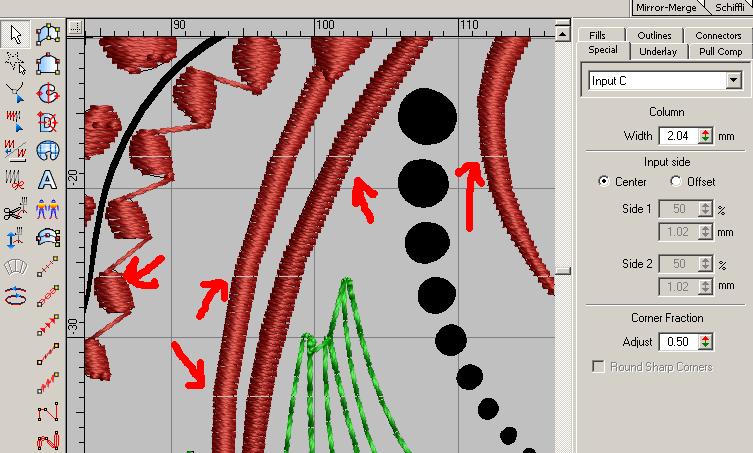This screenshot has height=453, width=753.
Task: Select the backstitch line tool with dark red dashes
Action: (48, 354)
